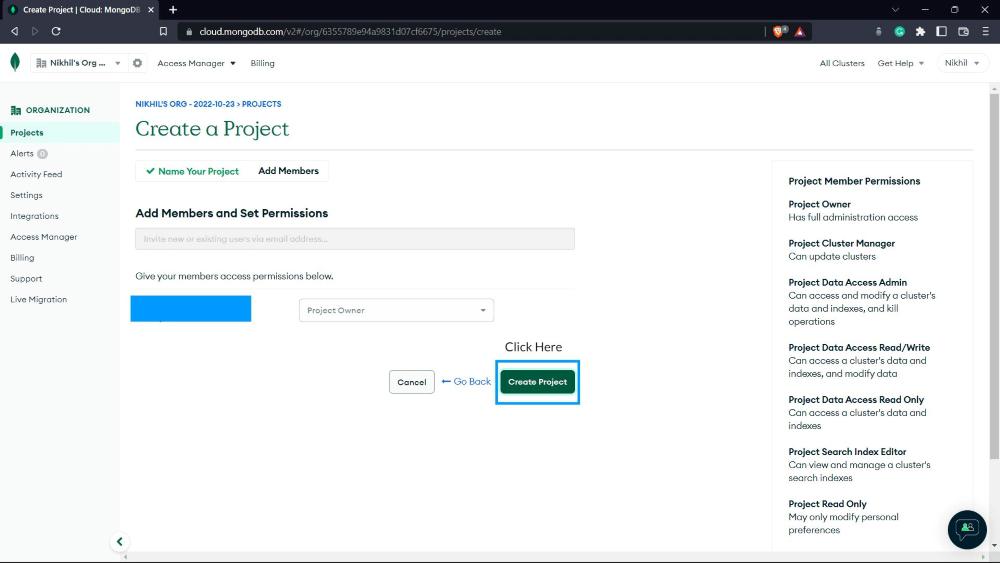The image size is (1000, 563).
Task: Click NIKHIL'S ORG breadcrumb link
Action: point(185,104)
